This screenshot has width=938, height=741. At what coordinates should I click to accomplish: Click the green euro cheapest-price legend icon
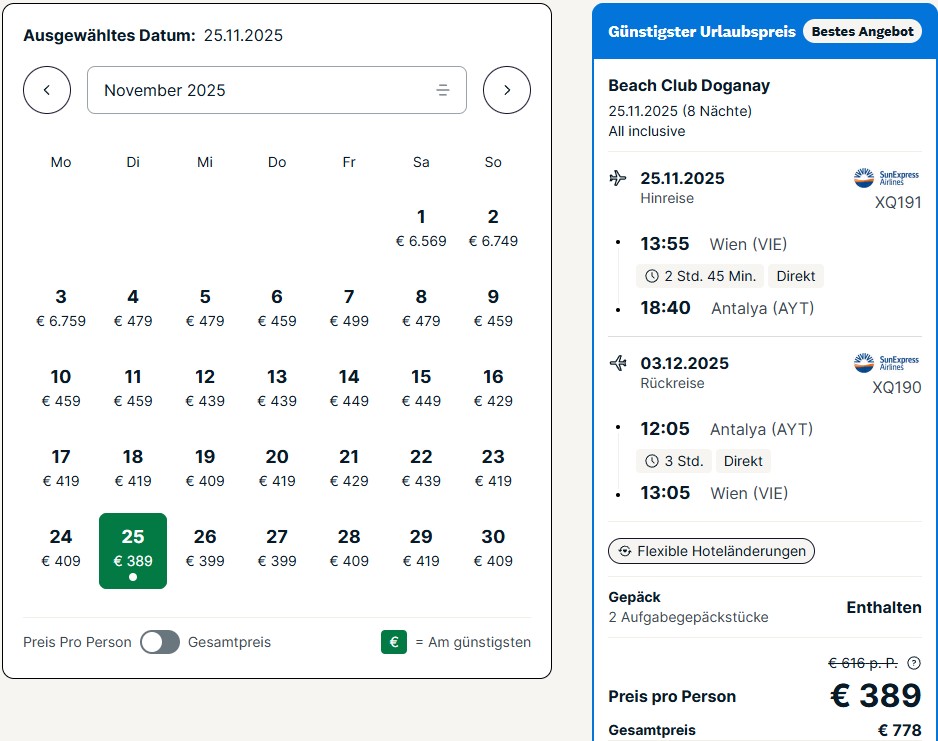pyautogui.click(x=394, y=642)
